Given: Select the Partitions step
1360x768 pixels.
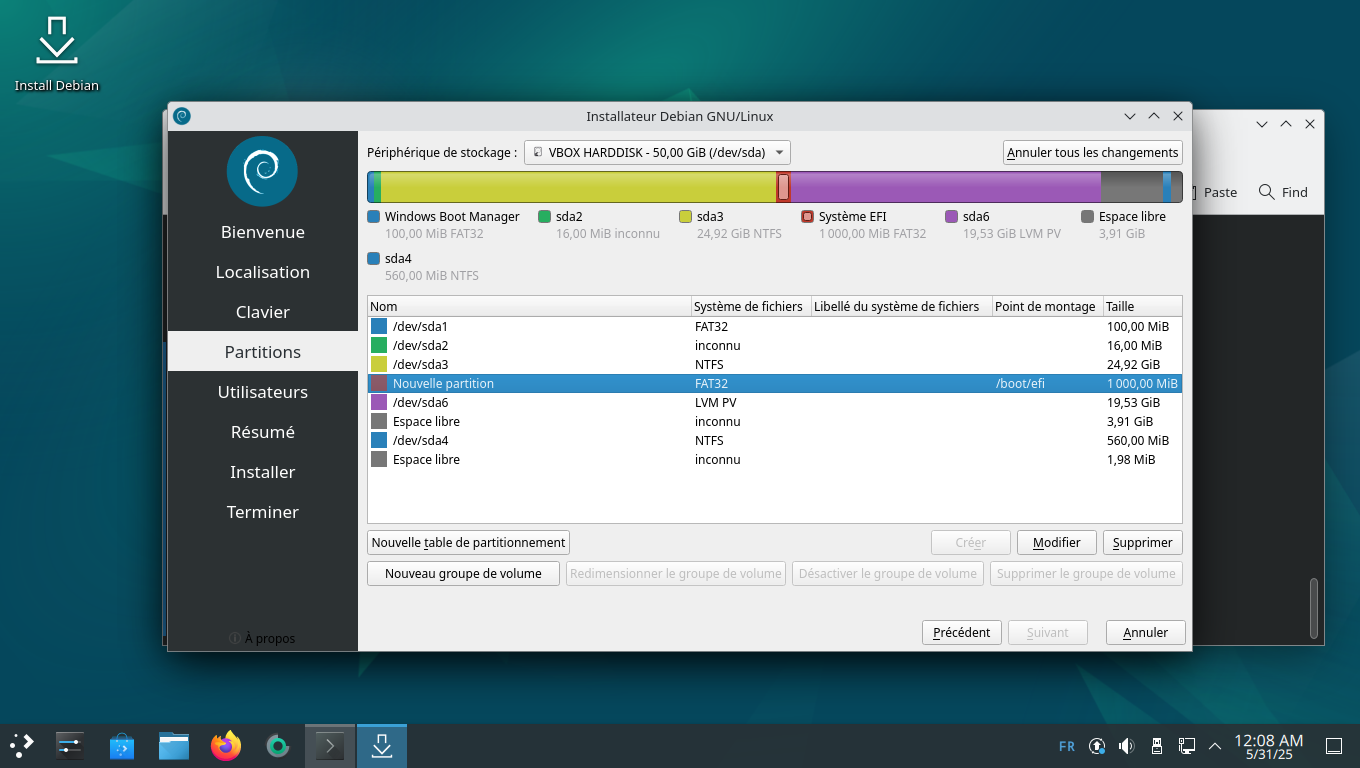Looking at the screenshot, I should [263, 352].
